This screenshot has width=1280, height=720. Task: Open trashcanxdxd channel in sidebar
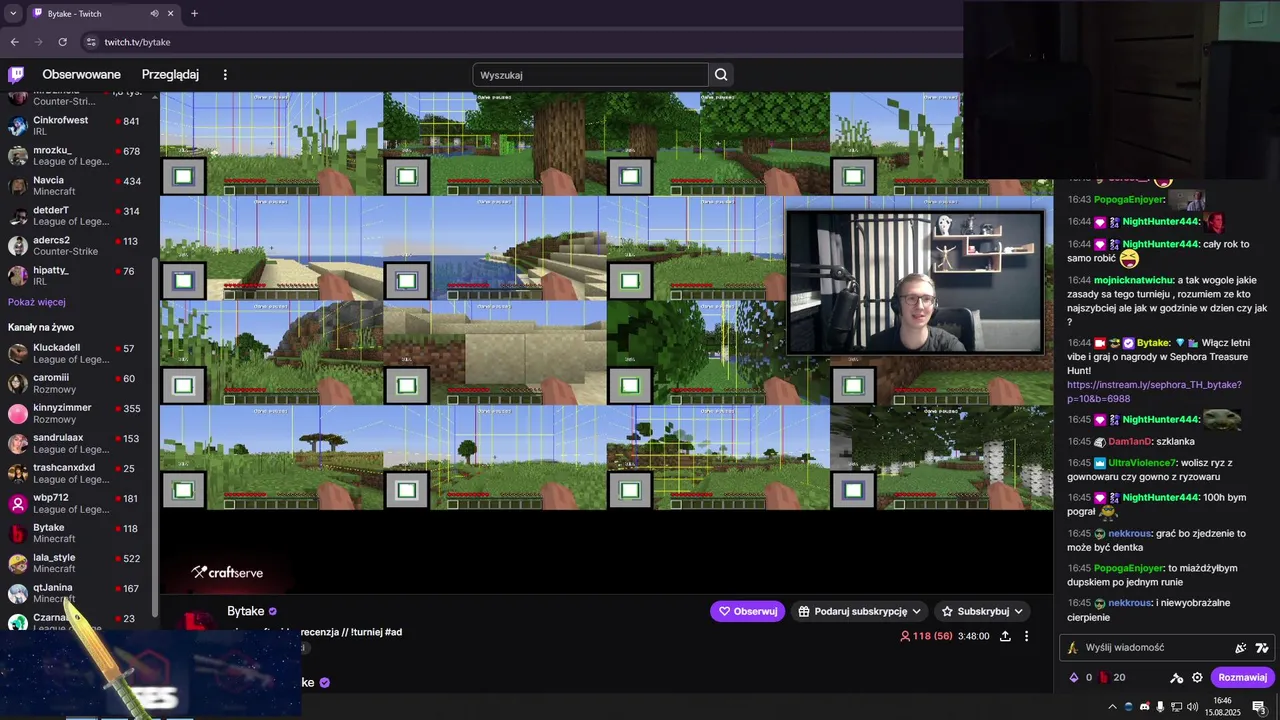point(77,473)
